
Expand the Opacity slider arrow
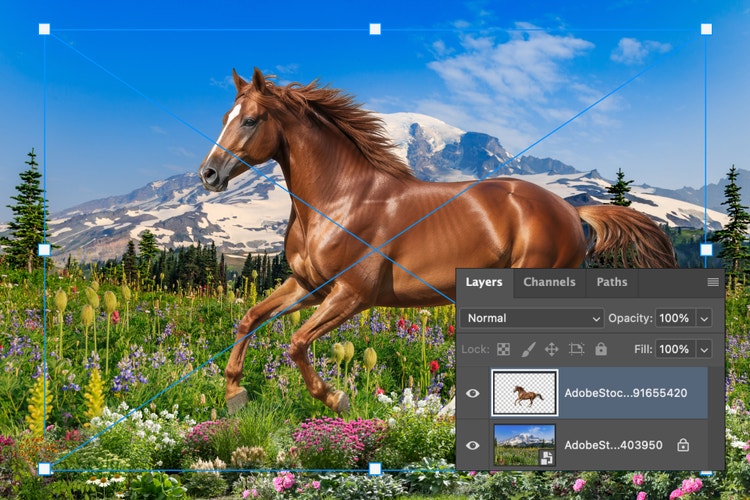(704, 319)
